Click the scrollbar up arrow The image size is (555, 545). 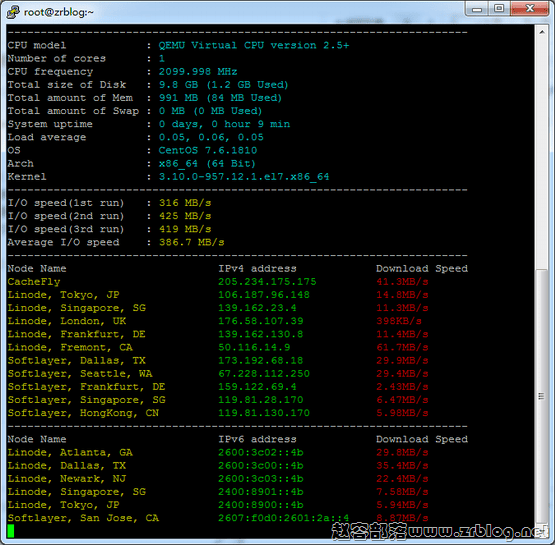[x=542, y=32]
